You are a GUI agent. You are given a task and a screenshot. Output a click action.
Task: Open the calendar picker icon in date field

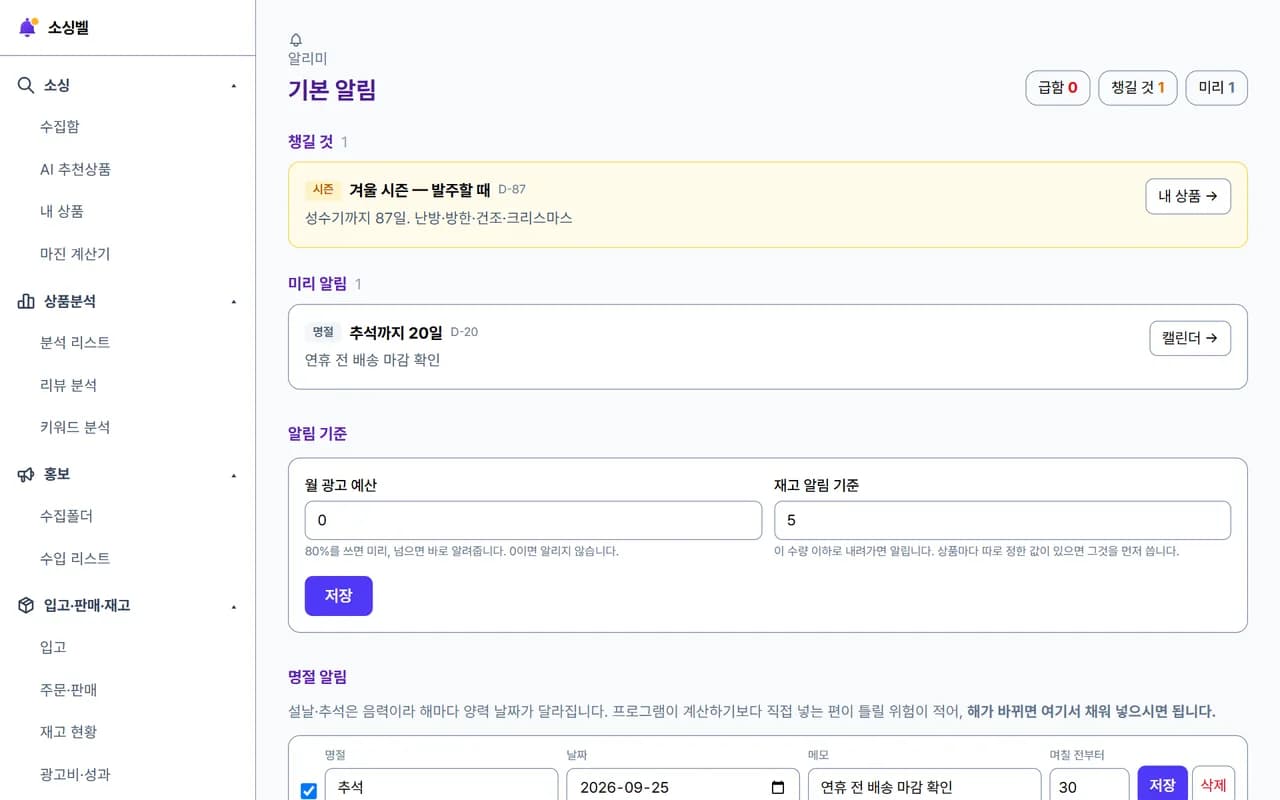(x=778, y=787)
